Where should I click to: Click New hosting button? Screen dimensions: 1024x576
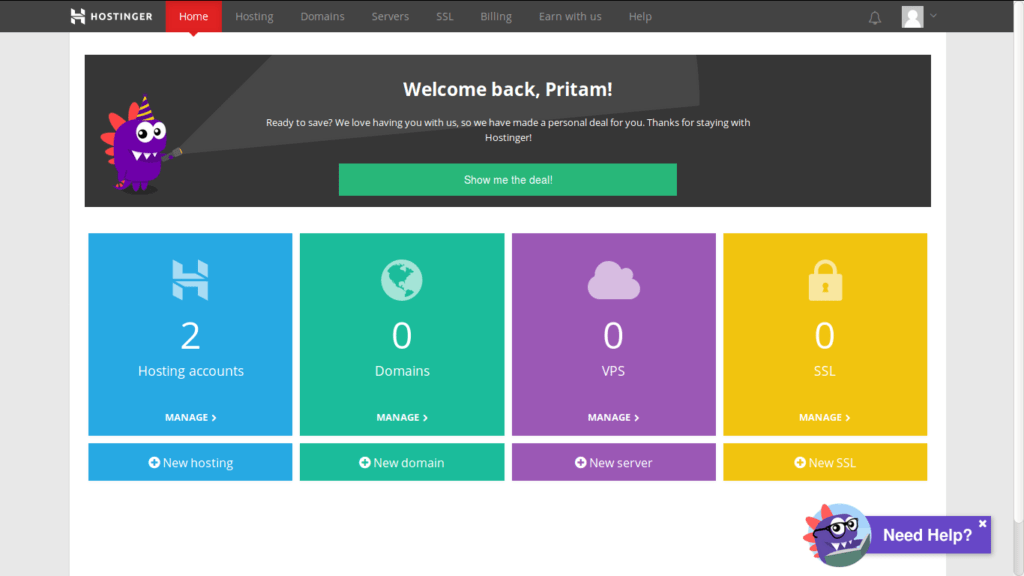(190, 462)
